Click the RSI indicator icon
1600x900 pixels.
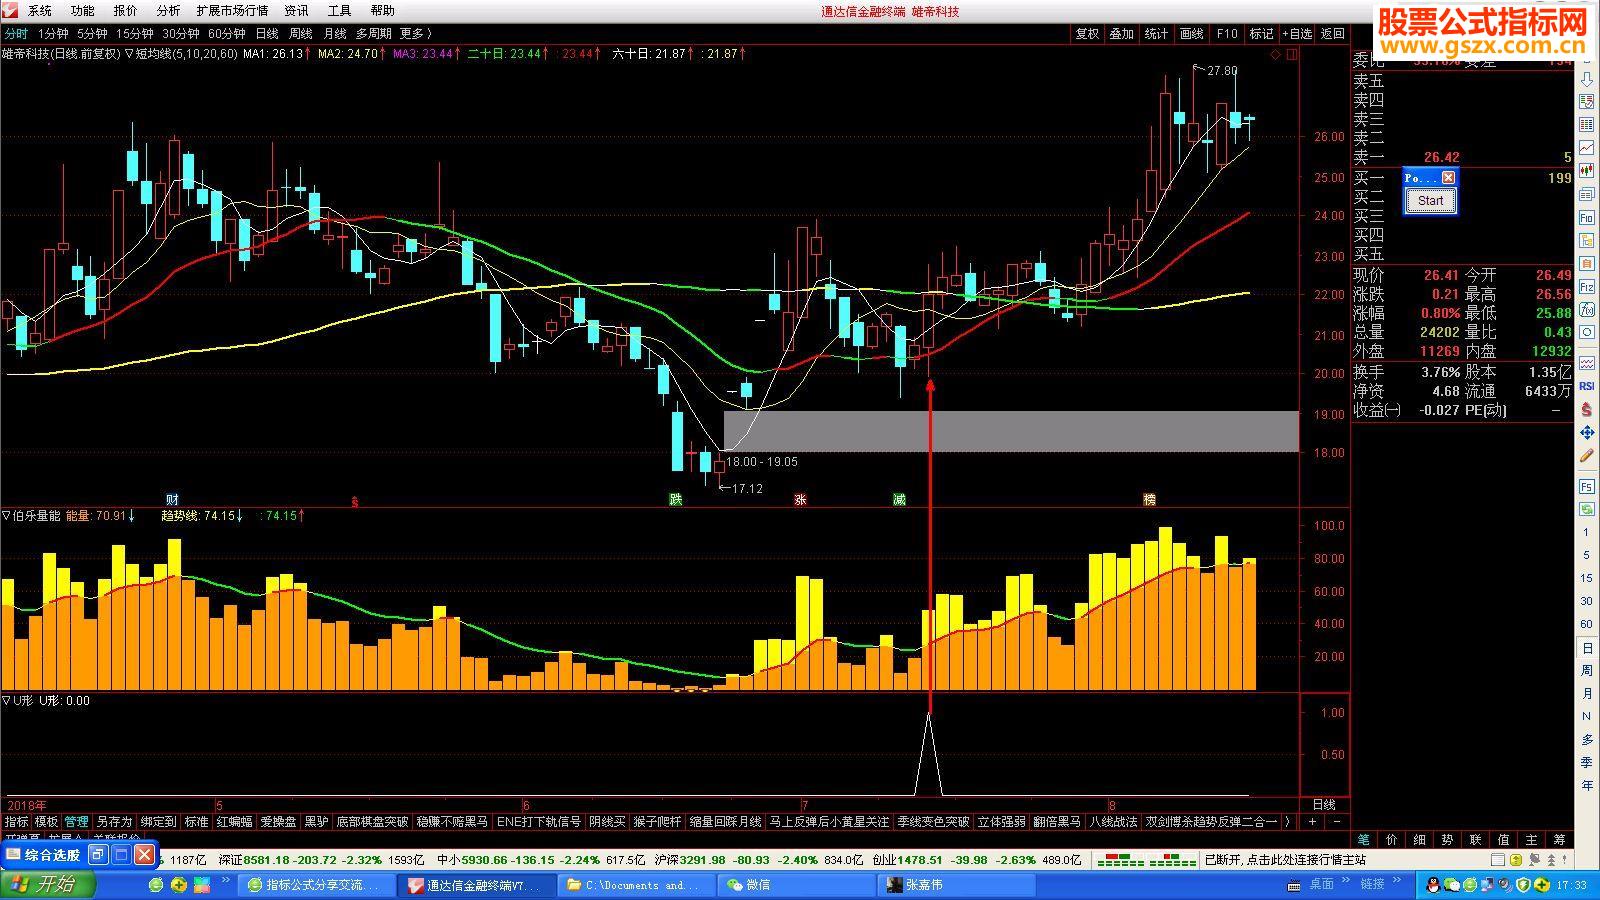coord(1587,384)
